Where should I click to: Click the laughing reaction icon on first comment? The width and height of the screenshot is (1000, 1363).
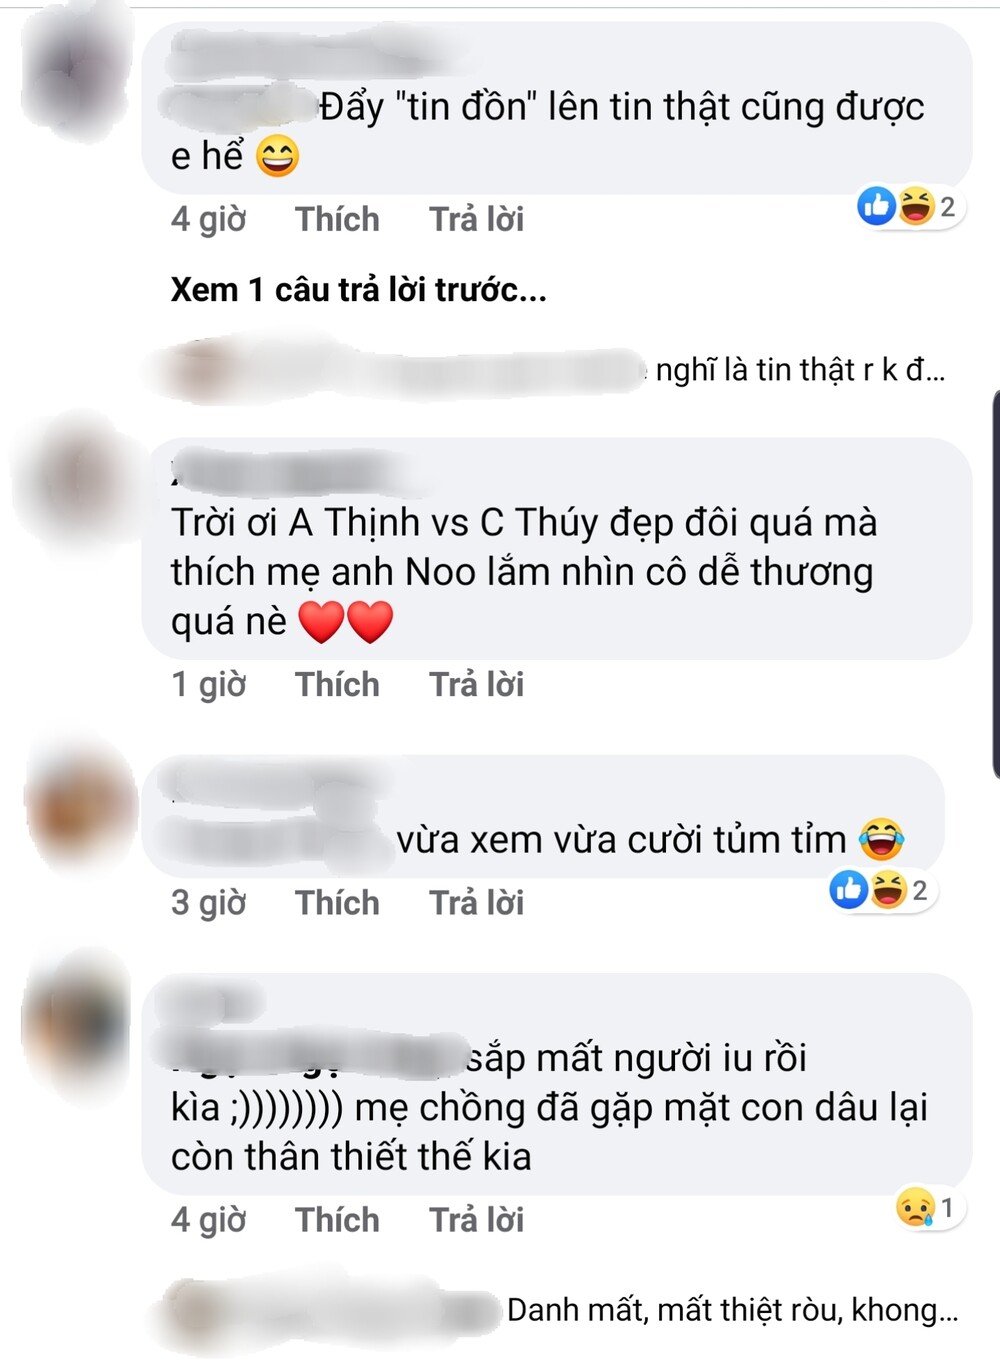click(915, 206)
